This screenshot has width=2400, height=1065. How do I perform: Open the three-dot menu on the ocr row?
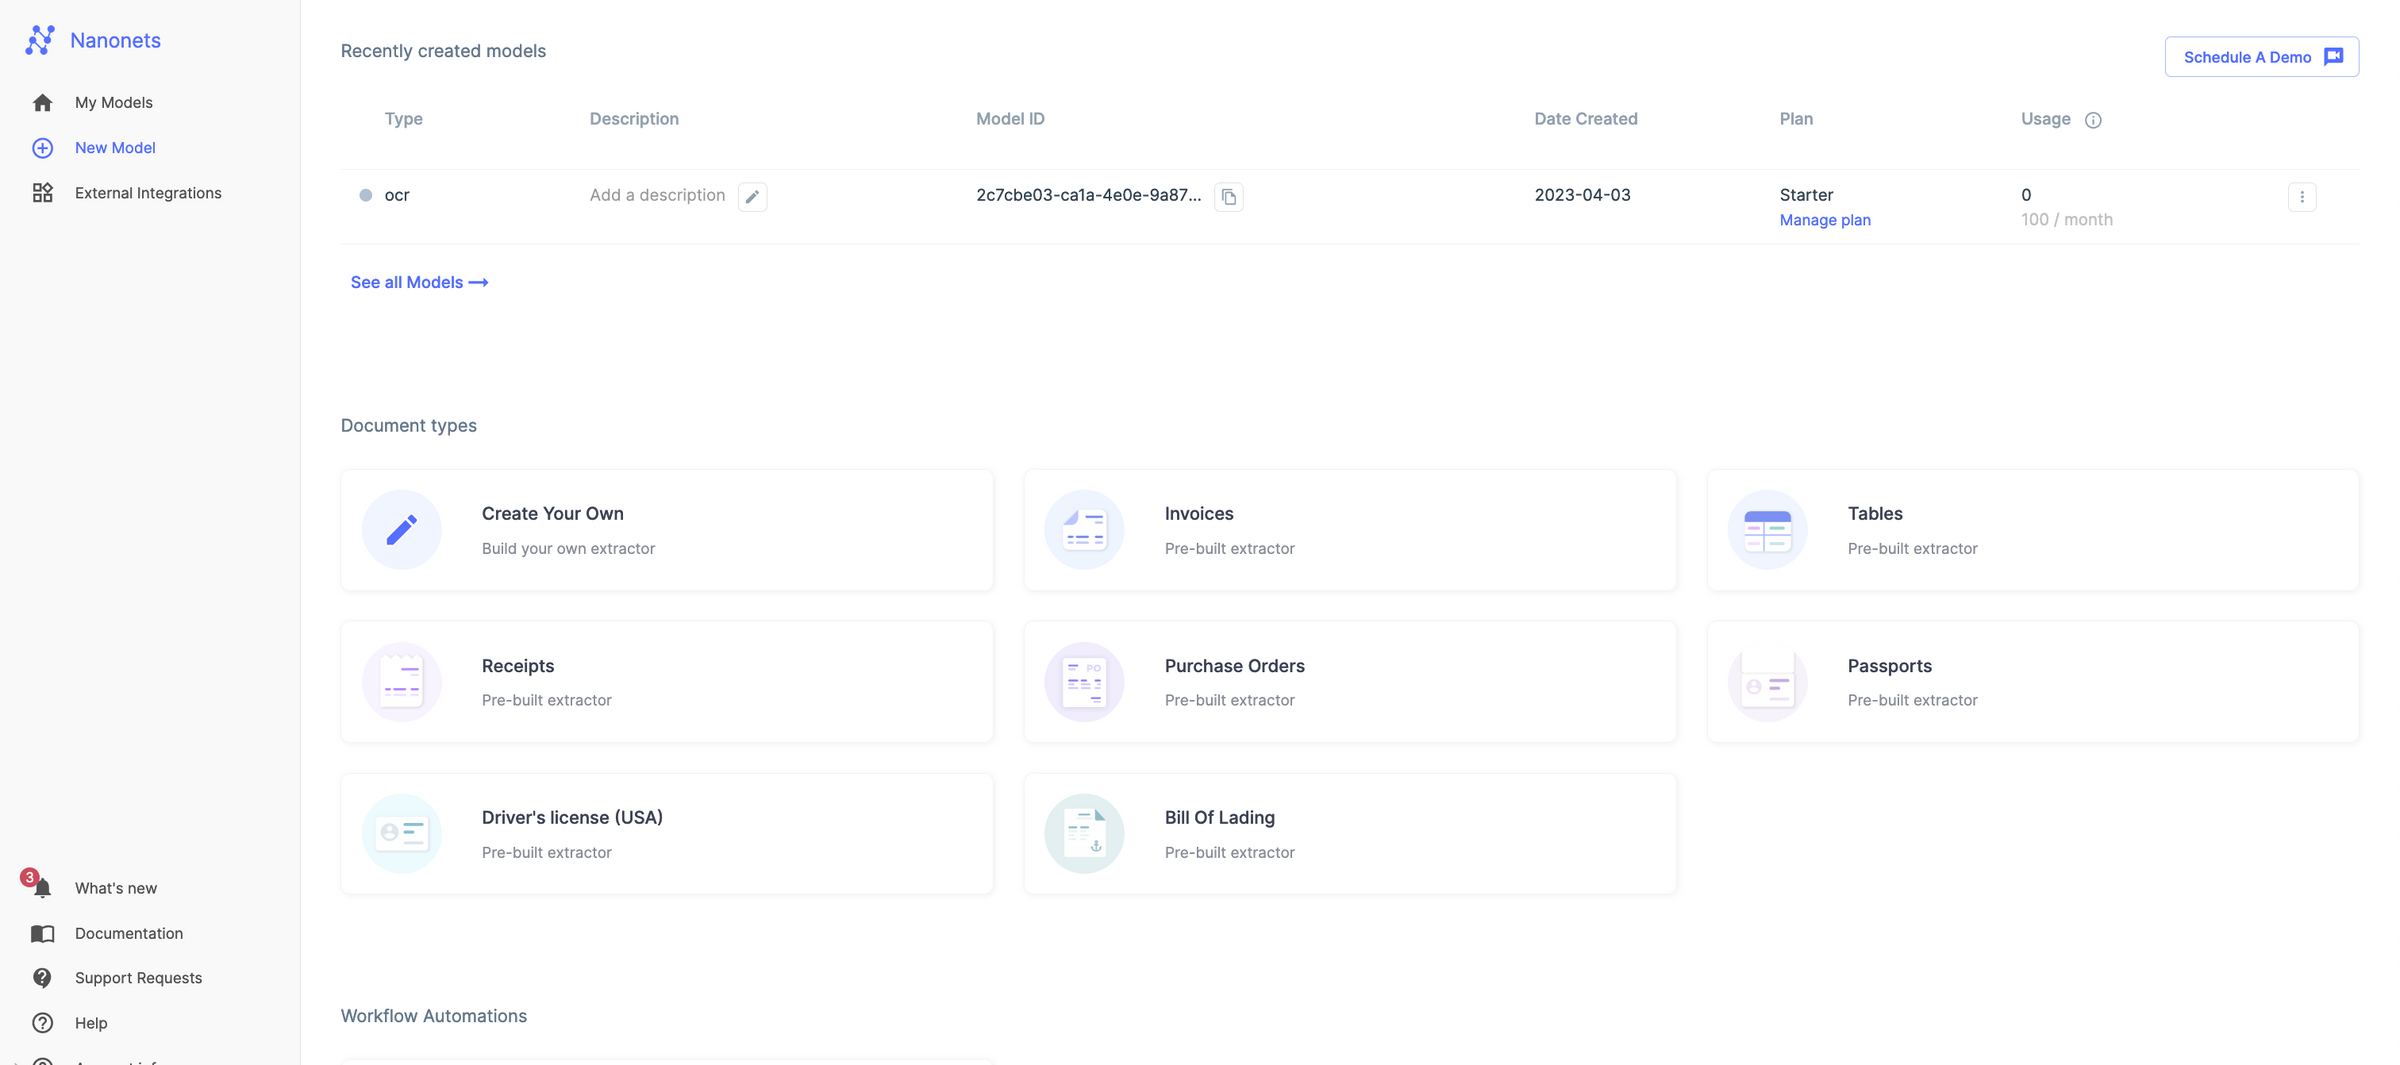[x=2303, y=196]
